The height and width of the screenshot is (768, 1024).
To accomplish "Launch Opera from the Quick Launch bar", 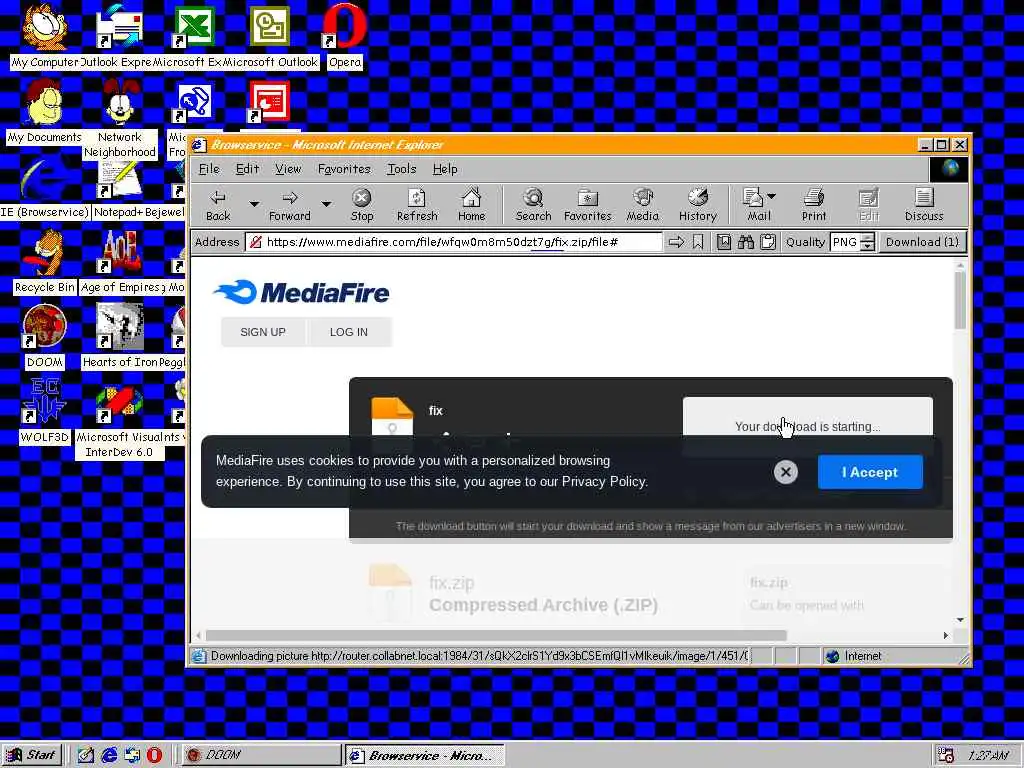I will click(x=154, y=755).
